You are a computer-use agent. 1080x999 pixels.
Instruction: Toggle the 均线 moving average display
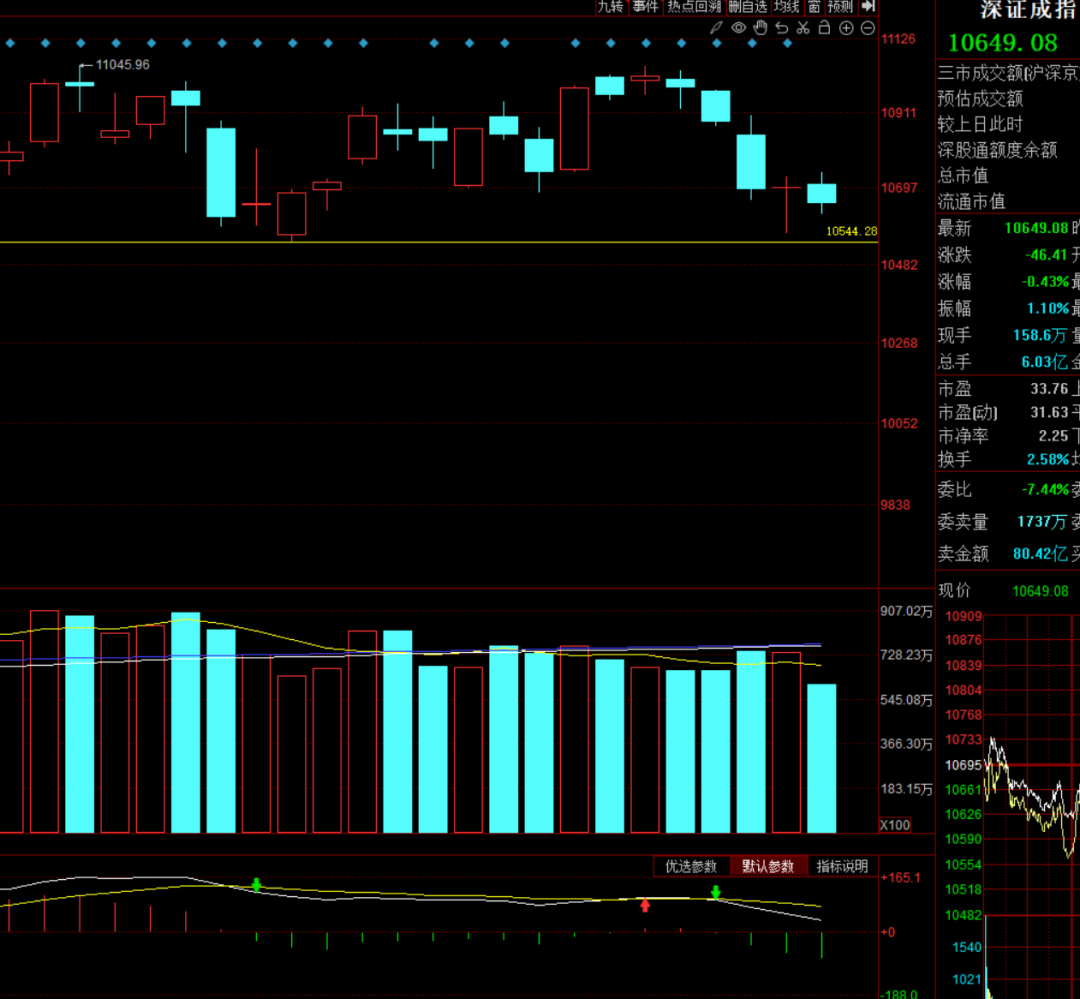(x=787, y=6)
